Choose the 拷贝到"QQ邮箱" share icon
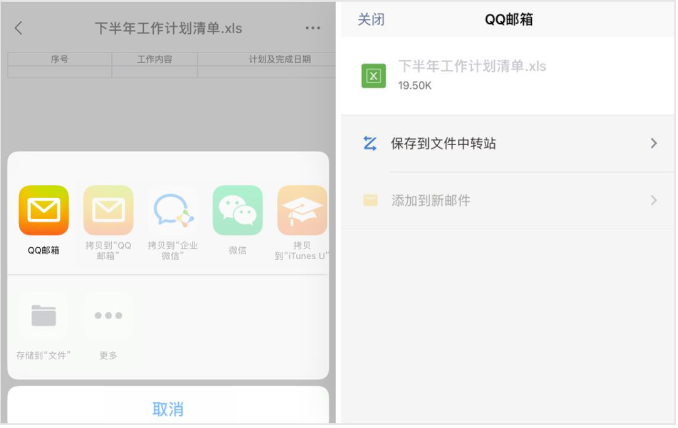The image size is (678, 428). (x=108, y=210)
